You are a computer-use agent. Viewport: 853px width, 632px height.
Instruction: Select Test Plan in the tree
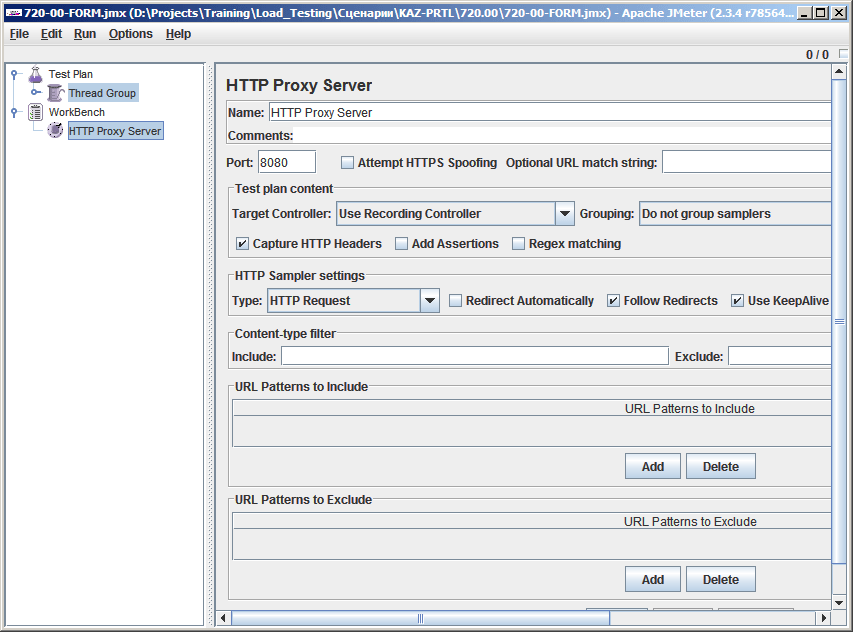point(71,74)
